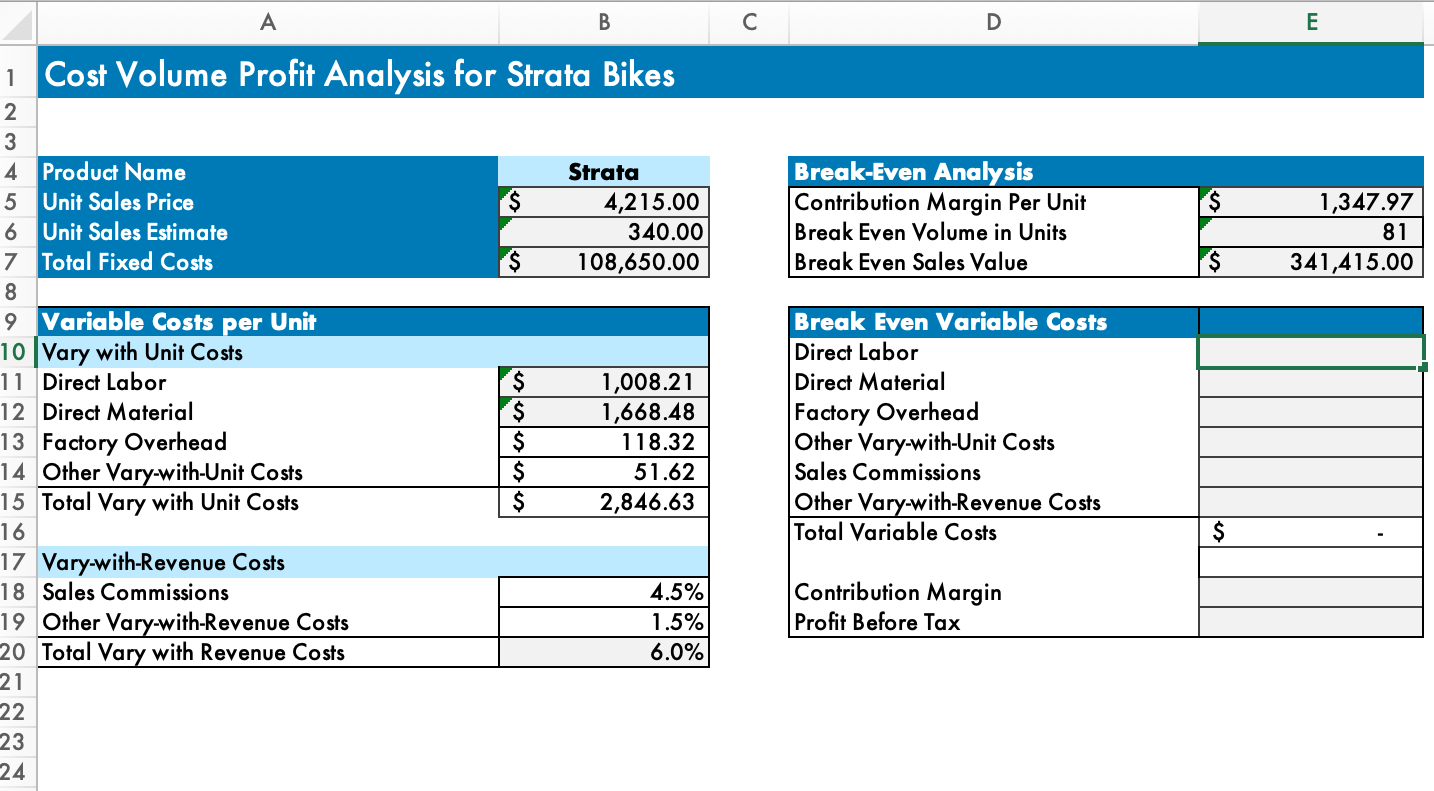Image resolution: width=1434 pixels, height=791 pixels.
Task: Select the Break-Even Analysis header
Action: coord(1106,172)
